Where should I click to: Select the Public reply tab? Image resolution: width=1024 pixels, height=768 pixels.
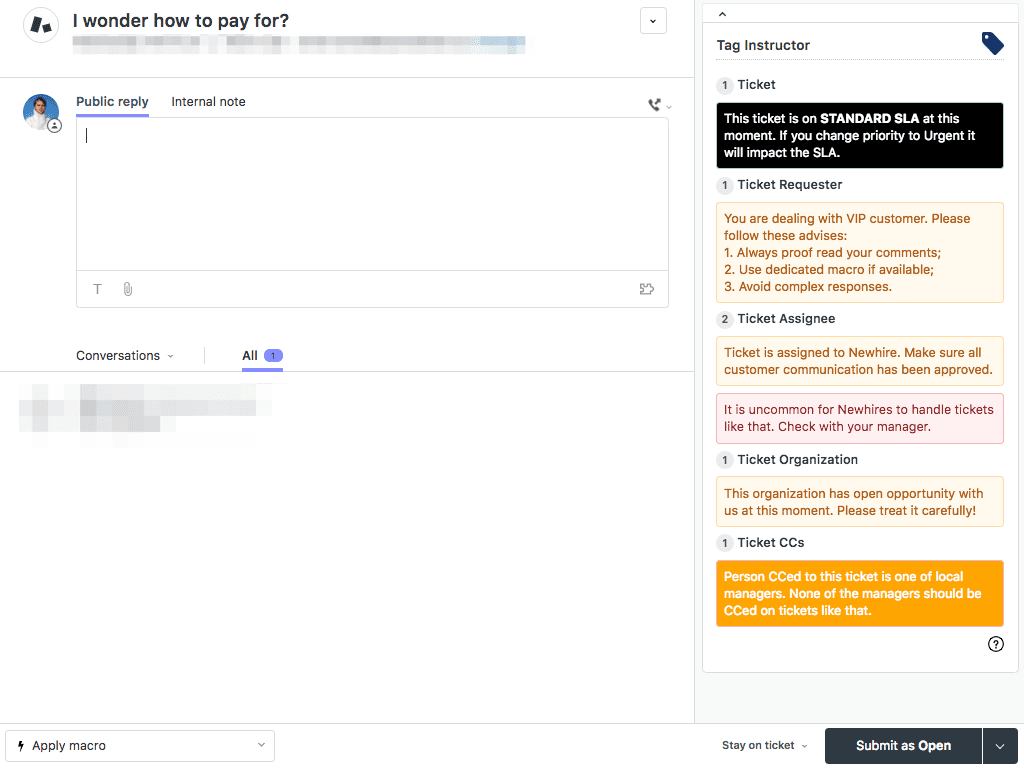112,102
